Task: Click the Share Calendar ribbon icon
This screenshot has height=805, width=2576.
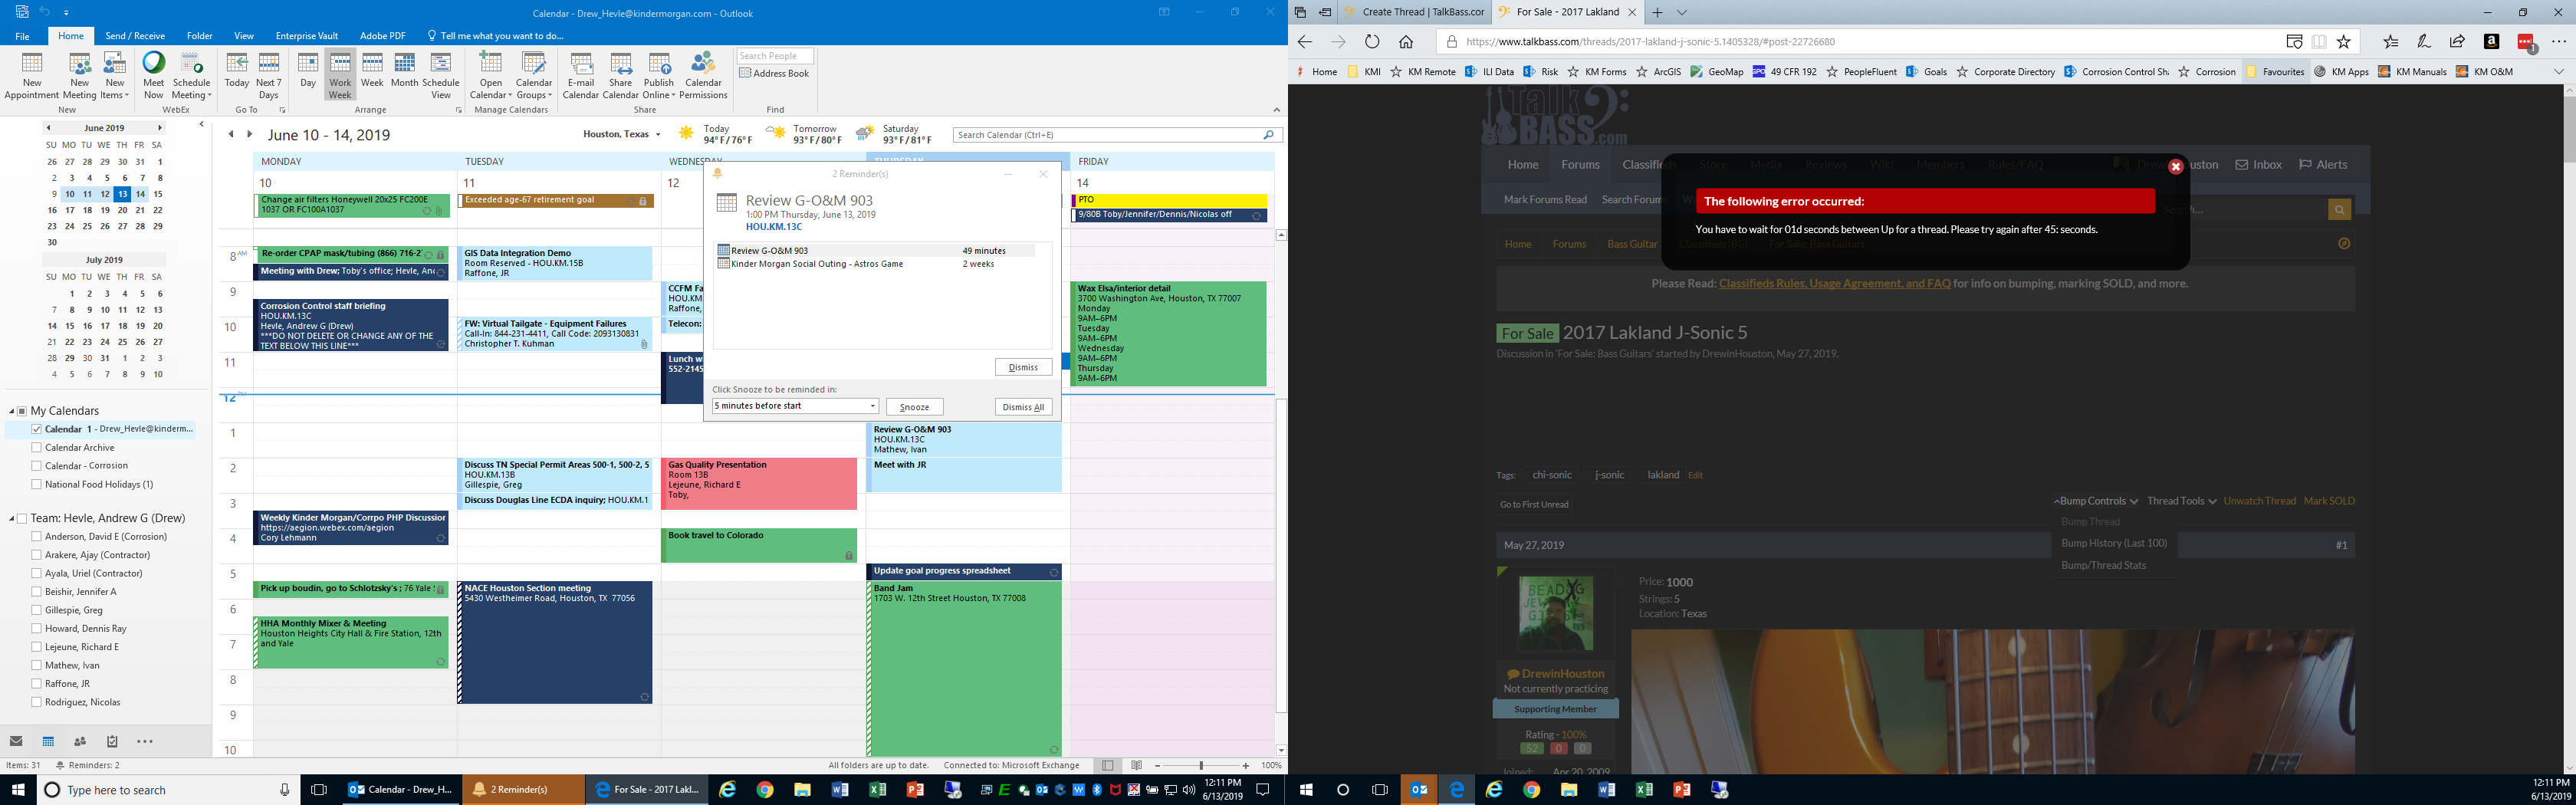Action: (x=620, y=76)
